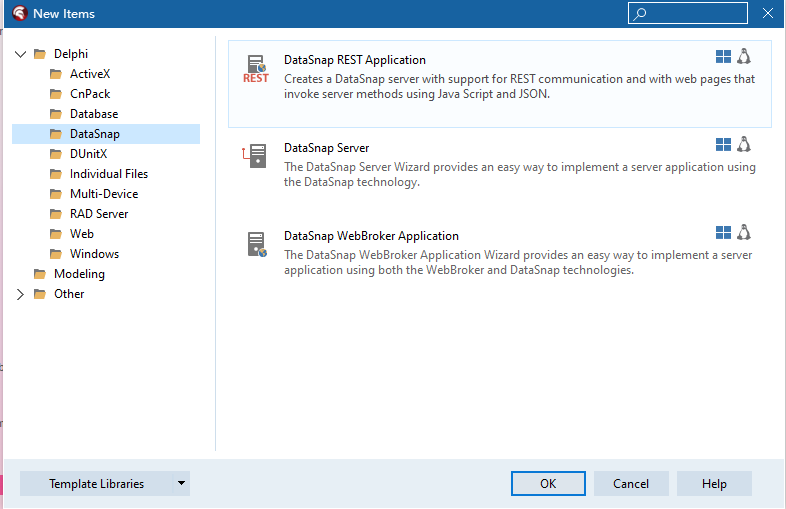The image size is (786, 509).
Task: Click the Multi-Device folder icon
Action: 56,194
